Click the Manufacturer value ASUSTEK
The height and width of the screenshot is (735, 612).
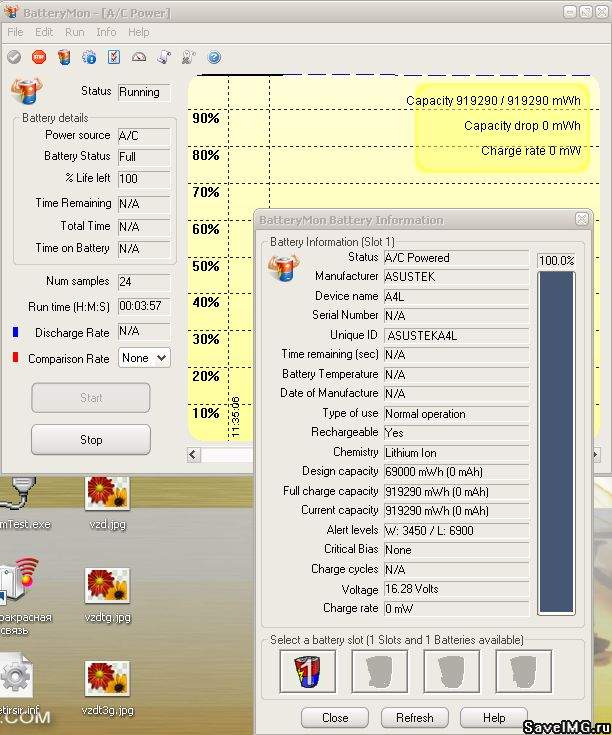point(456,277)
